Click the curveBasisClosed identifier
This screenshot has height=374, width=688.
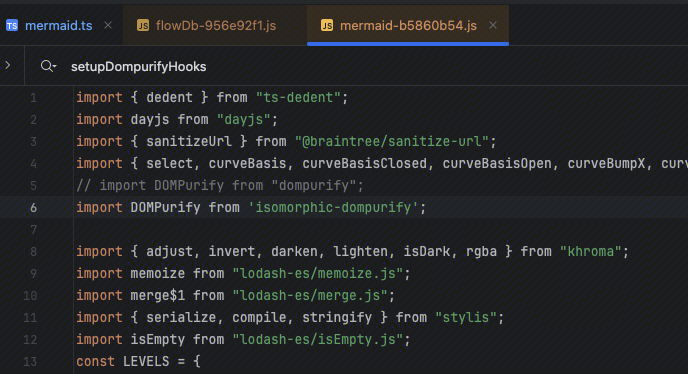click(x=365, y=163)
